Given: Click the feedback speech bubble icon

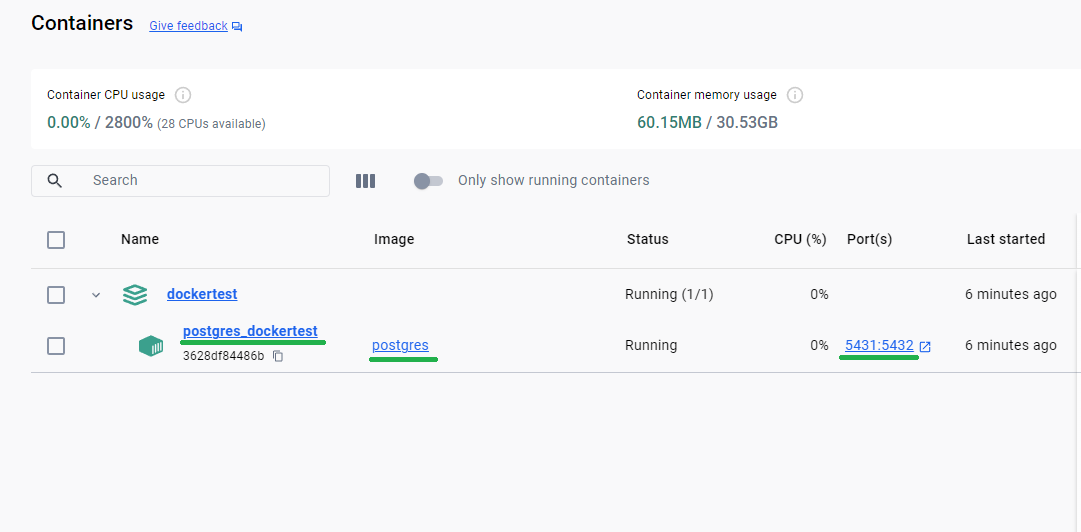Looking at the screenshot, I should click(237, 27).
